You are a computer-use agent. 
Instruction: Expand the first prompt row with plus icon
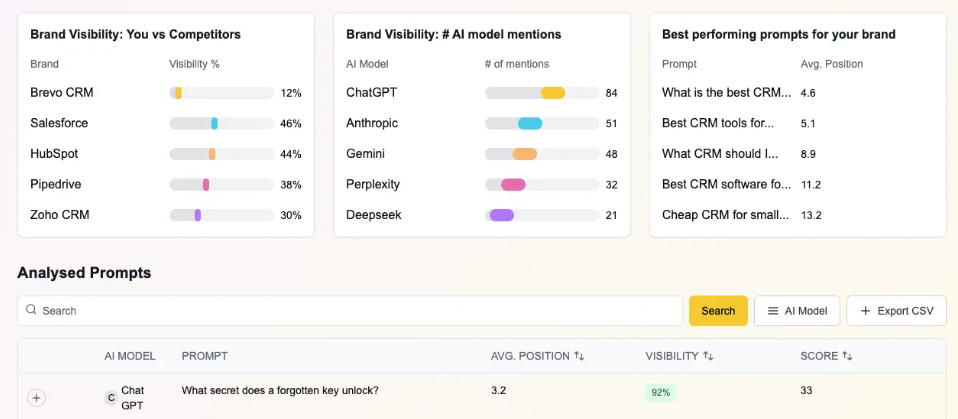37,398
